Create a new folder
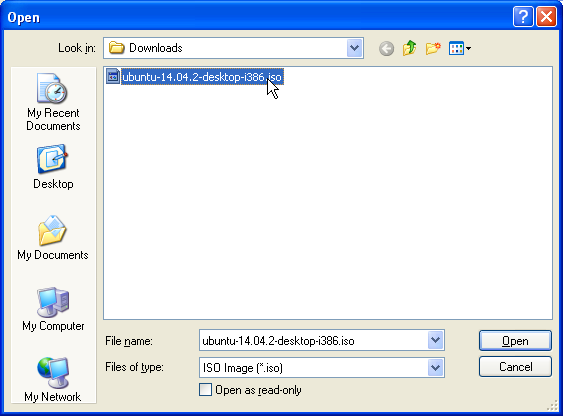This screenshot has height=416, width=563. [433, 48]
